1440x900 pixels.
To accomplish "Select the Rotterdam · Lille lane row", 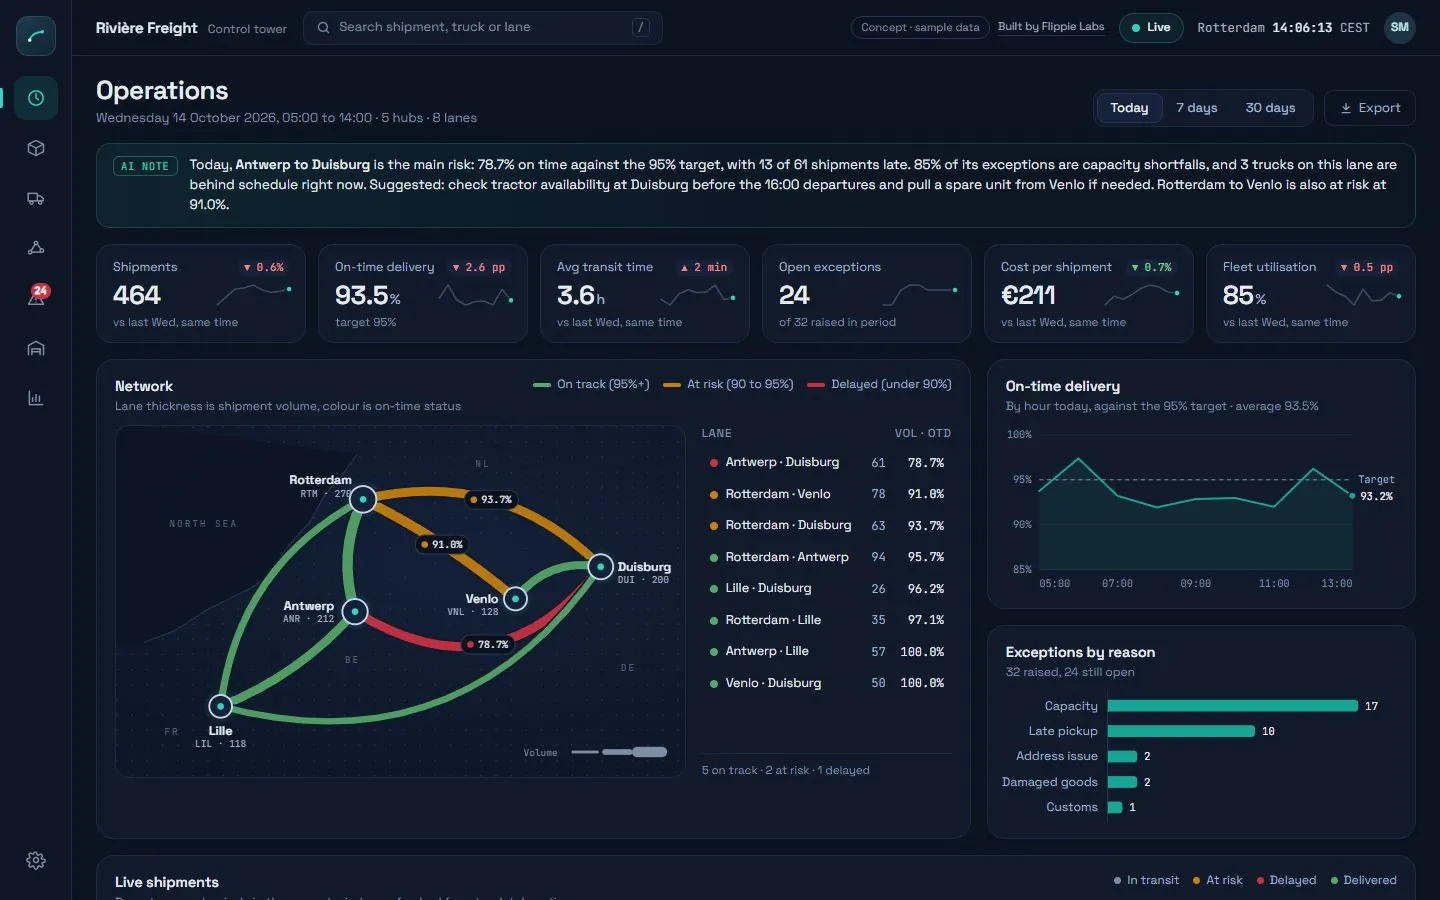I will point(827,620).
